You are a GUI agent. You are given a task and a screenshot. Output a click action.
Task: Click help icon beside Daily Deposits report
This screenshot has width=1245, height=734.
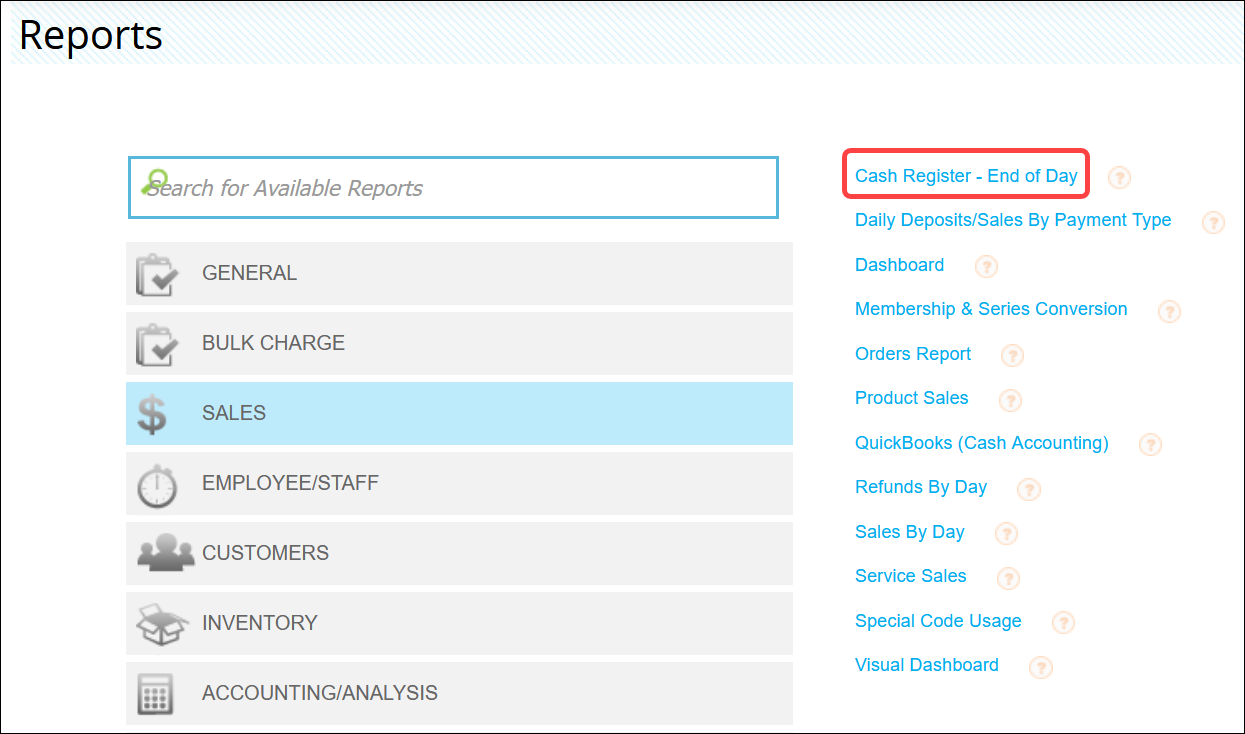point(1213,222)
